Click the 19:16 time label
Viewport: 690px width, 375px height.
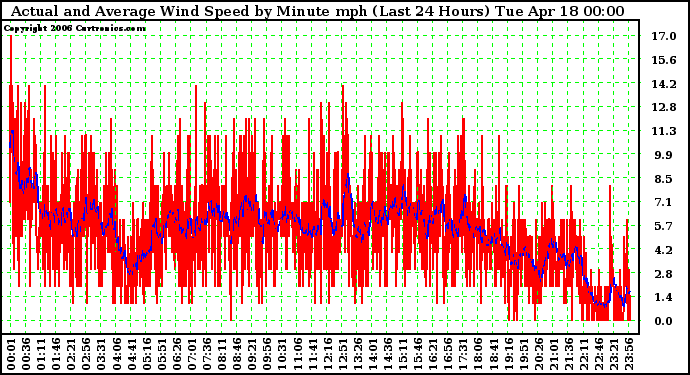[509, 354]
